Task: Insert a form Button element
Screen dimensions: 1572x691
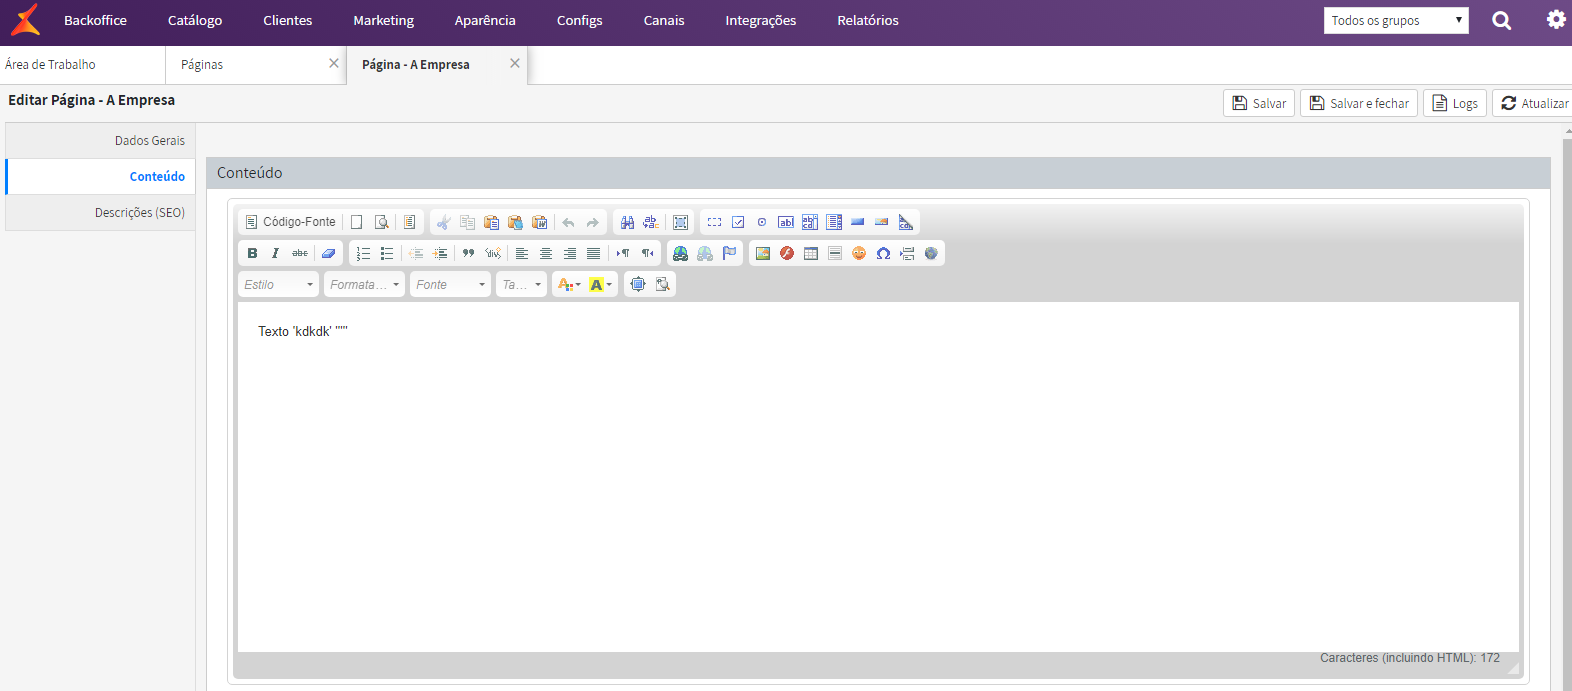Action: 858,222
